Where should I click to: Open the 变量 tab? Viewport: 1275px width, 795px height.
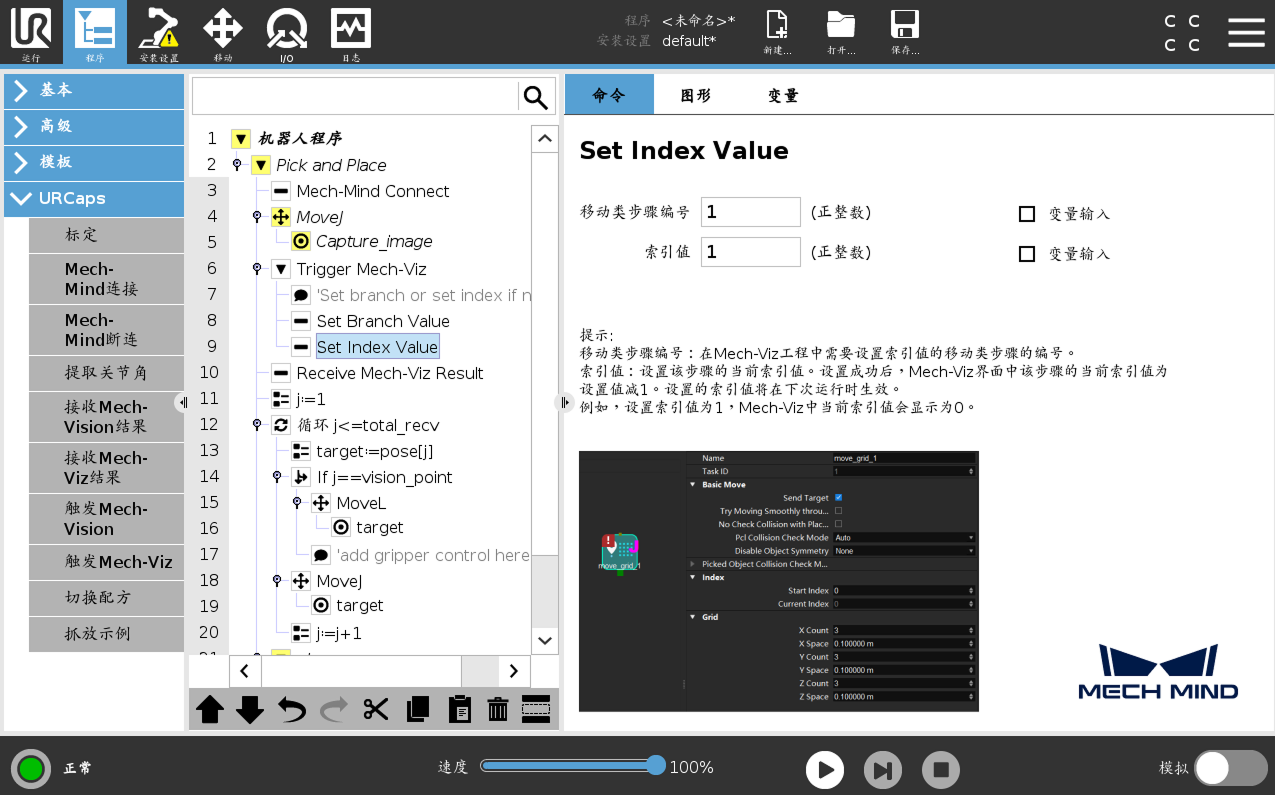(x=781, y=95)
